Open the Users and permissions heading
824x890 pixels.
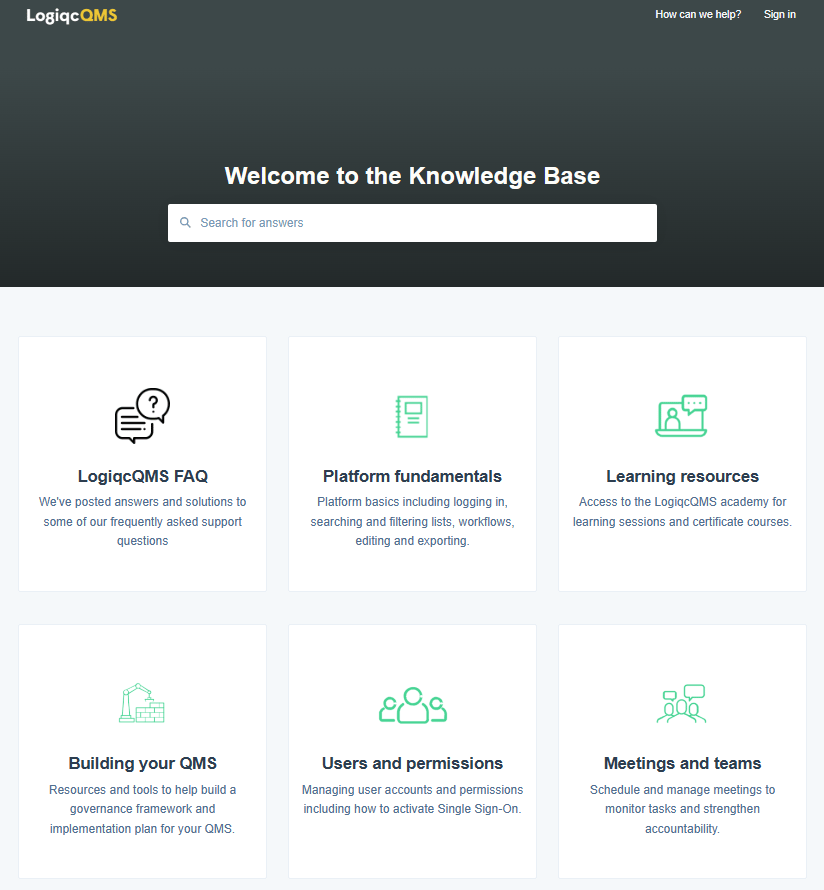(x=412, y=763)
